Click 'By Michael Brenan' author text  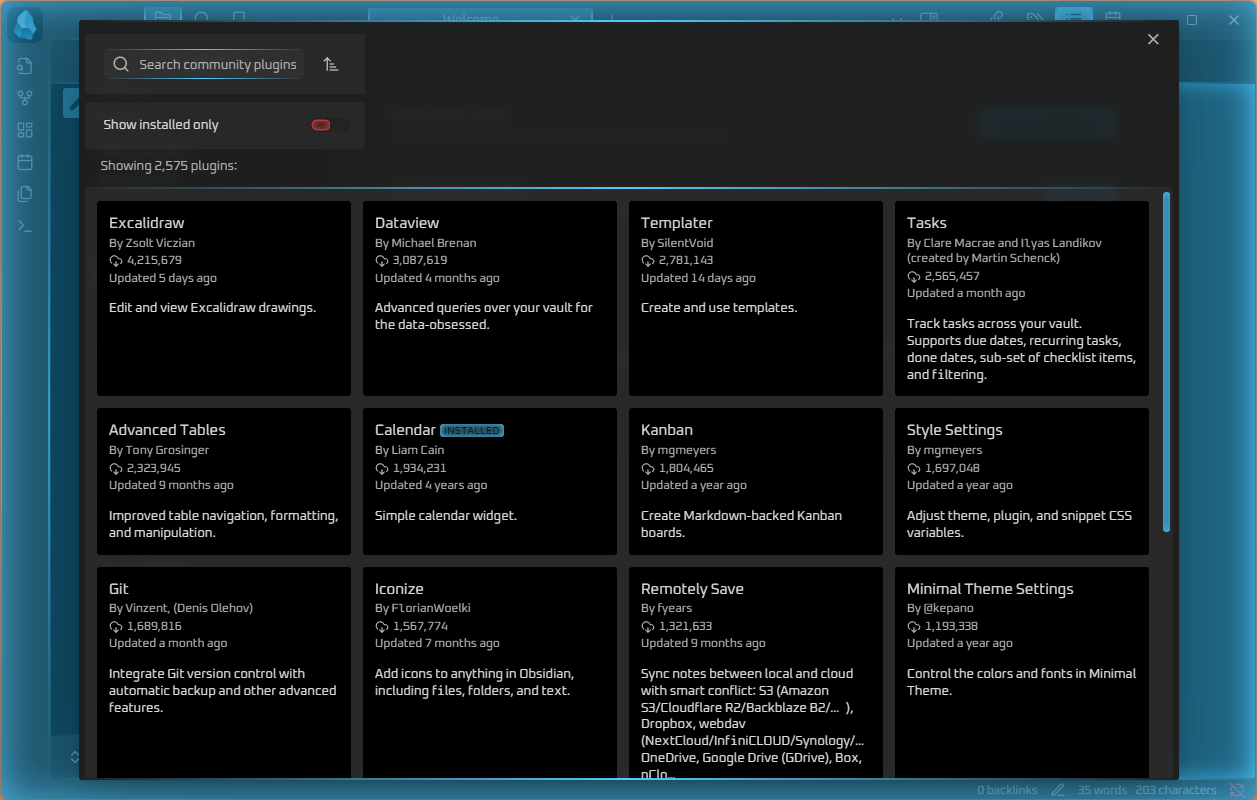(x=426, y=243)
